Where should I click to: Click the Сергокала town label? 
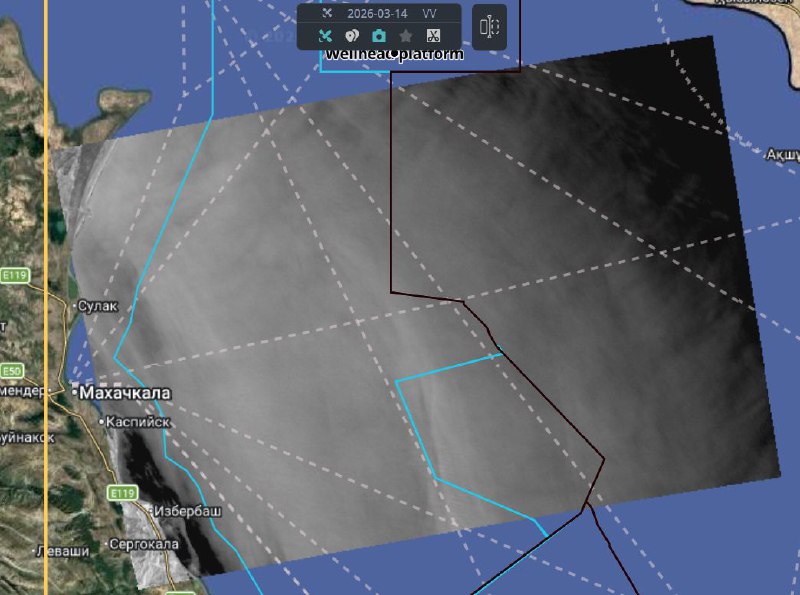pos(144,544)
